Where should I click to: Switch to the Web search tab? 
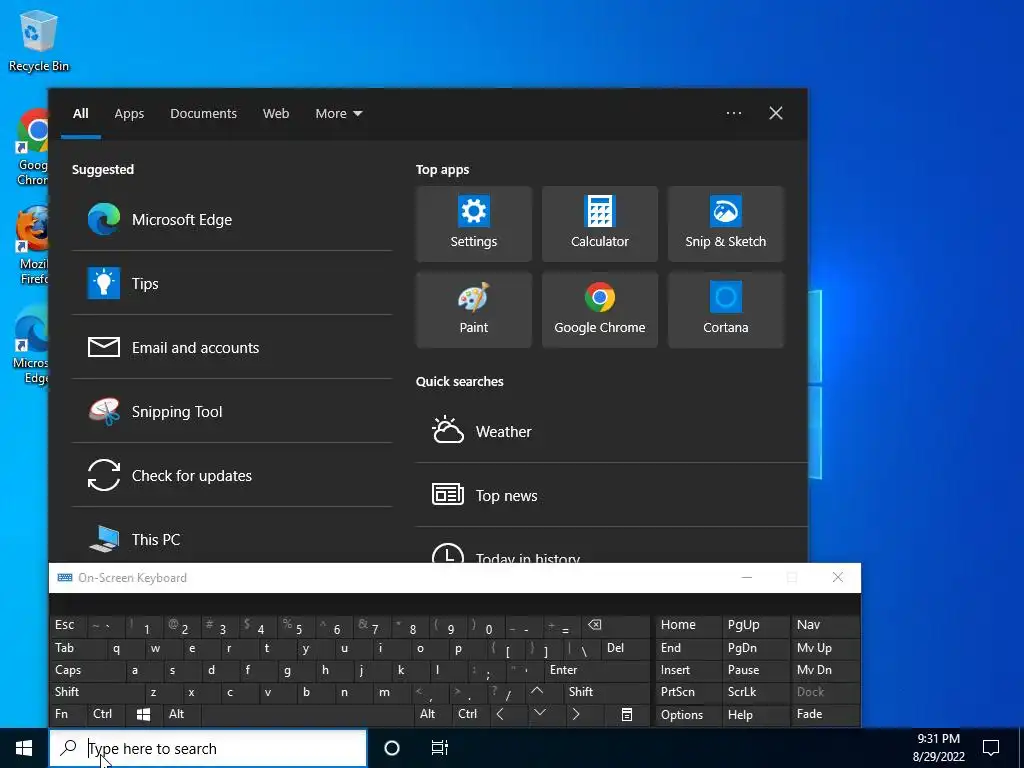(x=276, y=114)
